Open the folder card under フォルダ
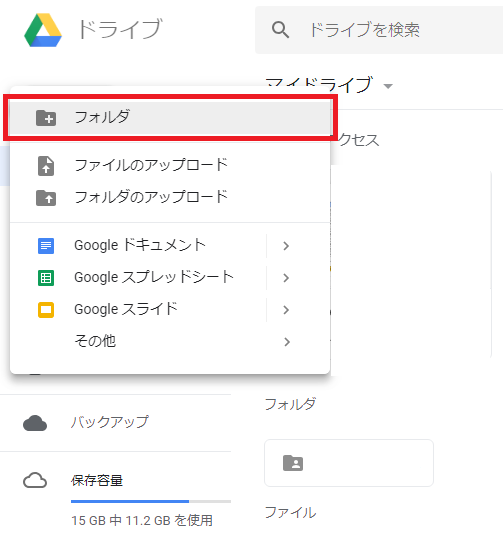Screen dimensions: 503x535 [349, 463]
